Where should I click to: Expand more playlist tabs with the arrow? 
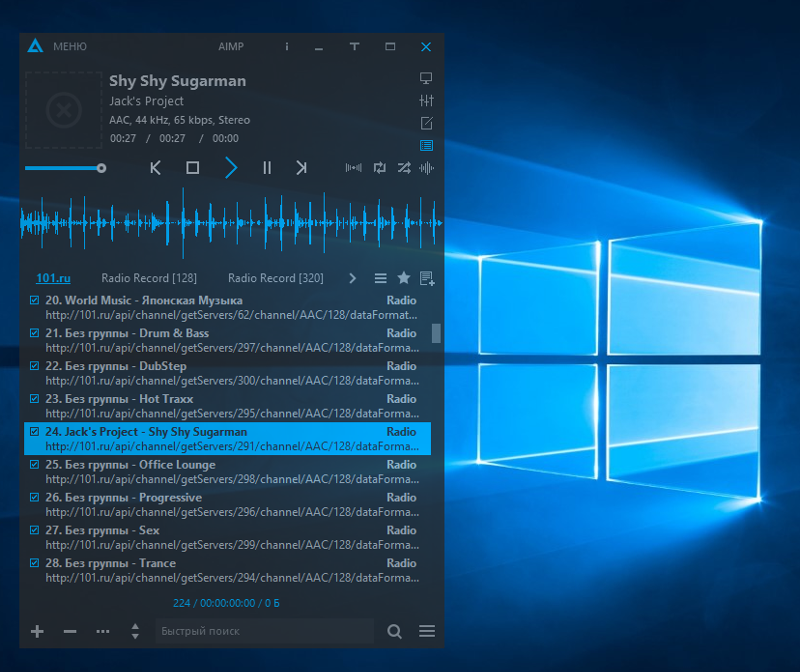click(x=353, y=278)
